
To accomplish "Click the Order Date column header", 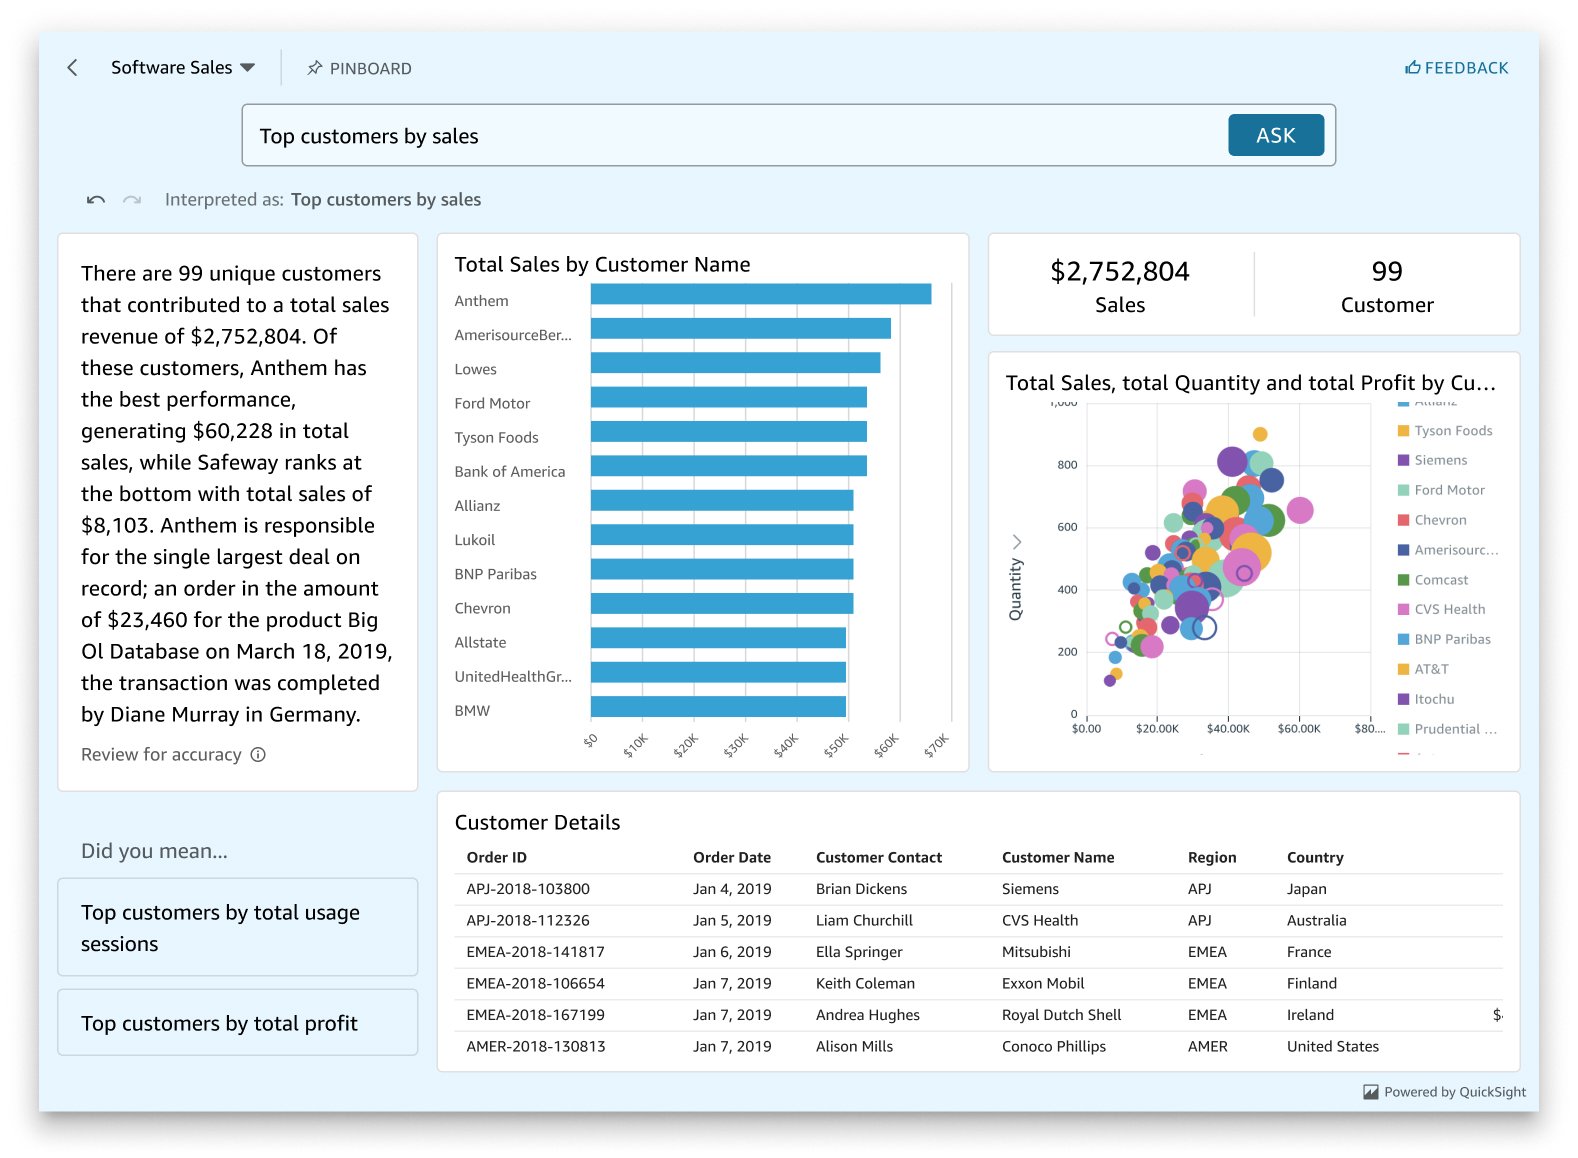I will [x=732, y=857].
